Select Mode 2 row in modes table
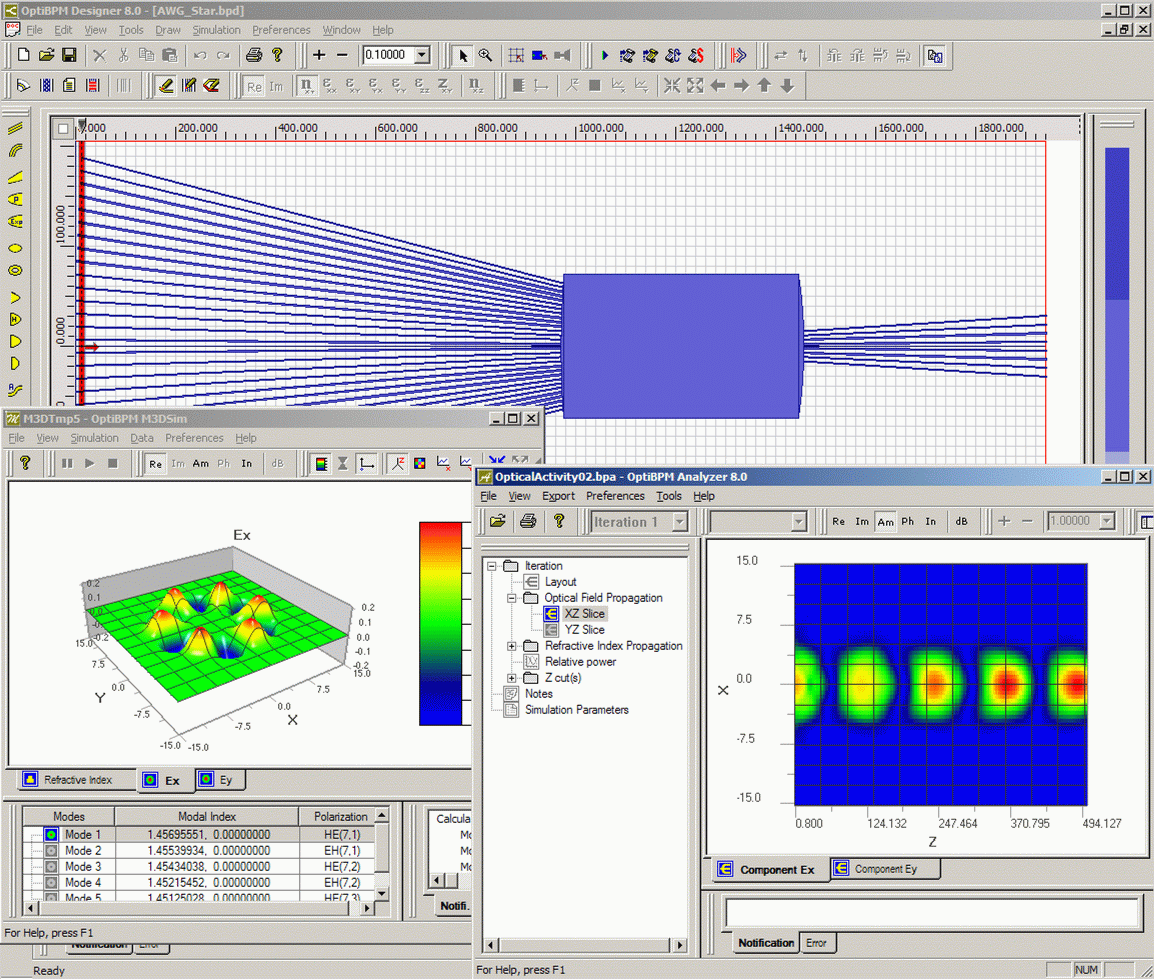The width and height of the screenshot is (1154, 979). click(x=83, y=851)
